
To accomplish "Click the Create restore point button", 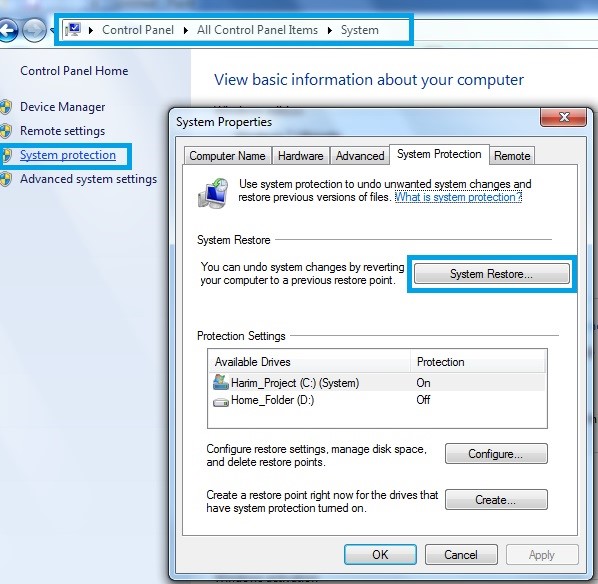I will [x=496, y=500].
